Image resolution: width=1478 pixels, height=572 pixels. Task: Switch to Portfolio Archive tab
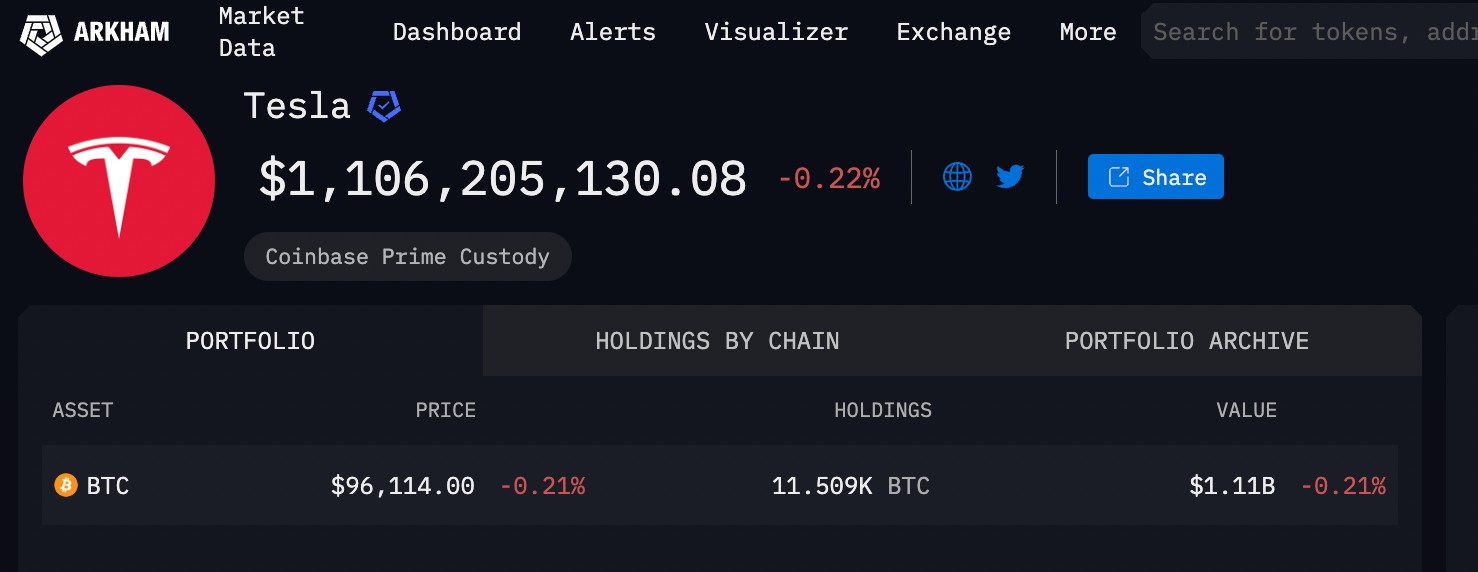pyautogui.click(x=1186, y=341)
